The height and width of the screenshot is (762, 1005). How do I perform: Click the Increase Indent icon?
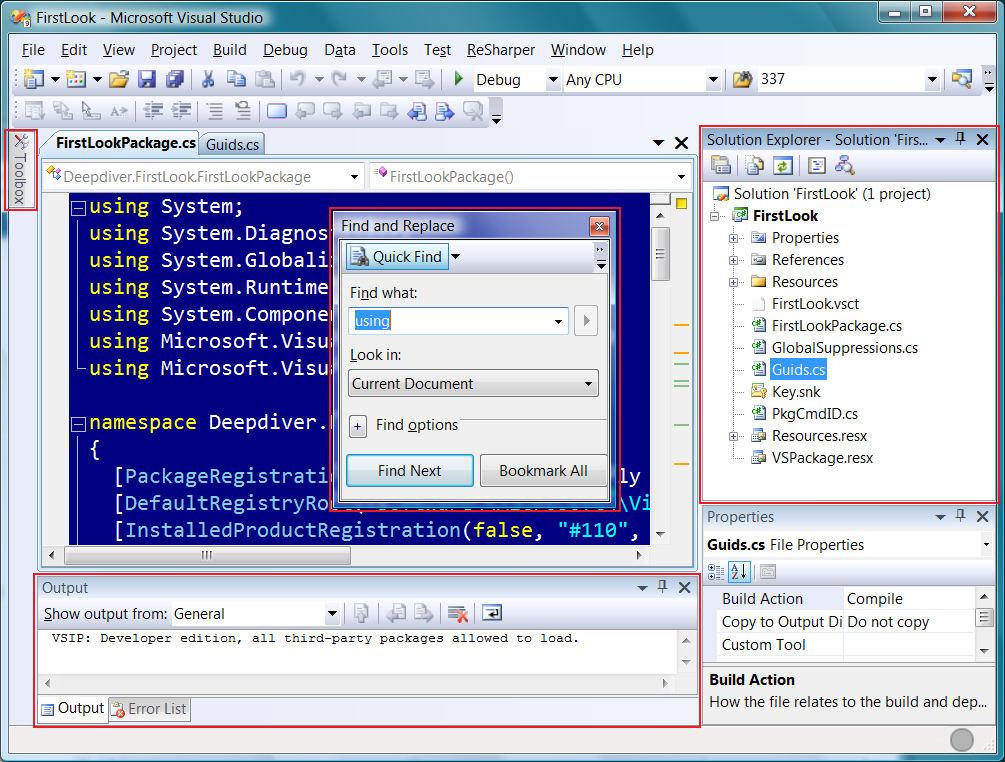[x=181, y=111]
